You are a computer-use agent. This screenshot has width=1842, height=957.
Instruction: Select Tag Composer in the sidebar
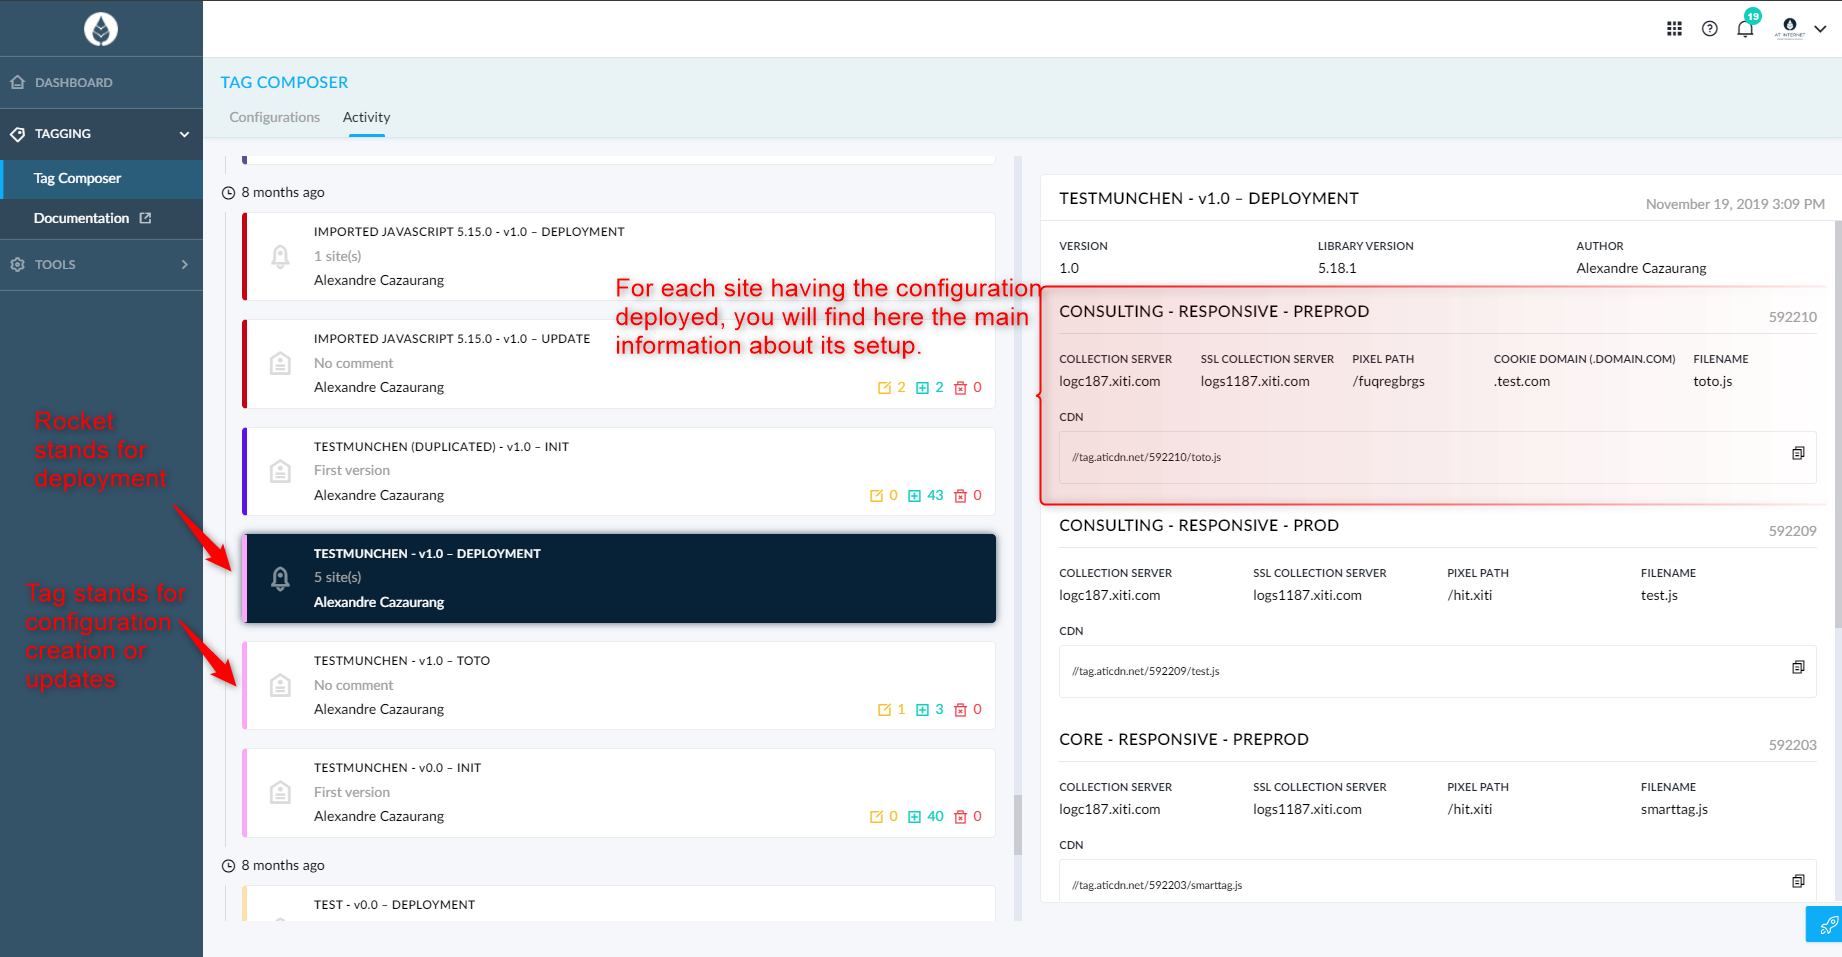click(x=77, y=179)
